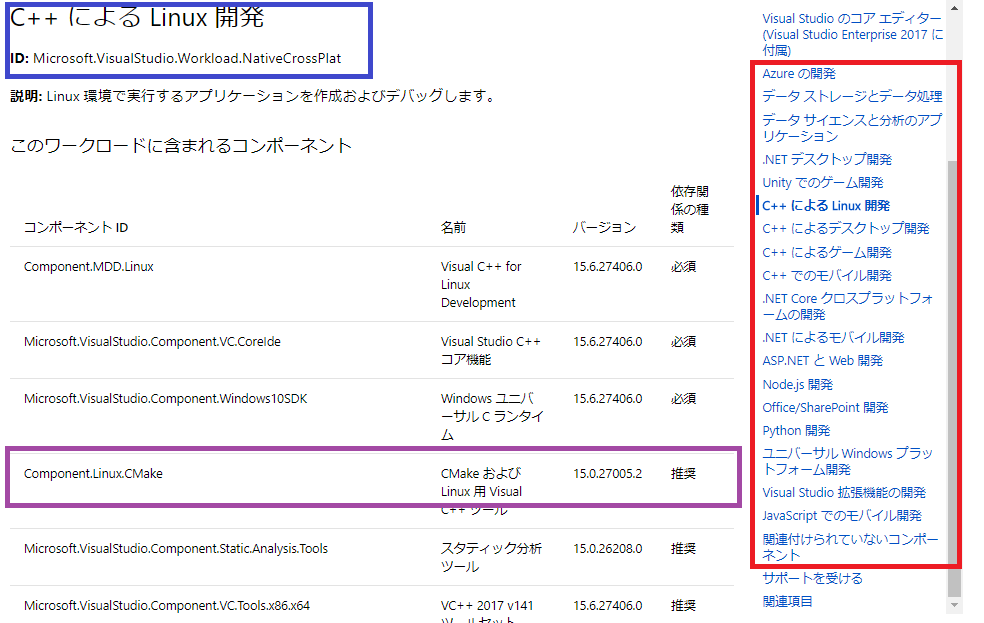Viewport: 984px width, 623px height.
Task: Open .NET によるモバイル開発 link
Action: [x=833, y=338]
